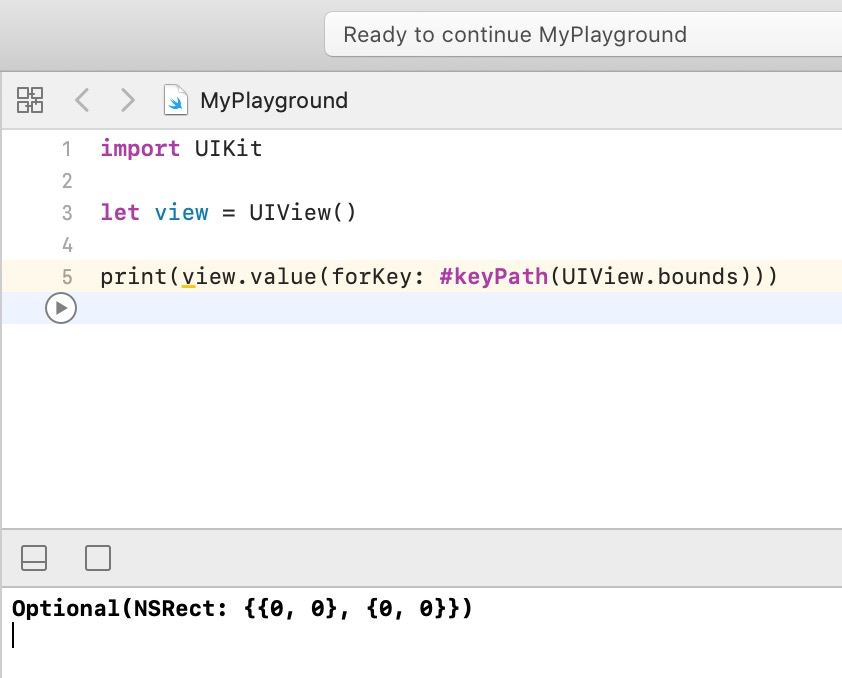Click 'UIView()' on line 3

coord(302,213)
